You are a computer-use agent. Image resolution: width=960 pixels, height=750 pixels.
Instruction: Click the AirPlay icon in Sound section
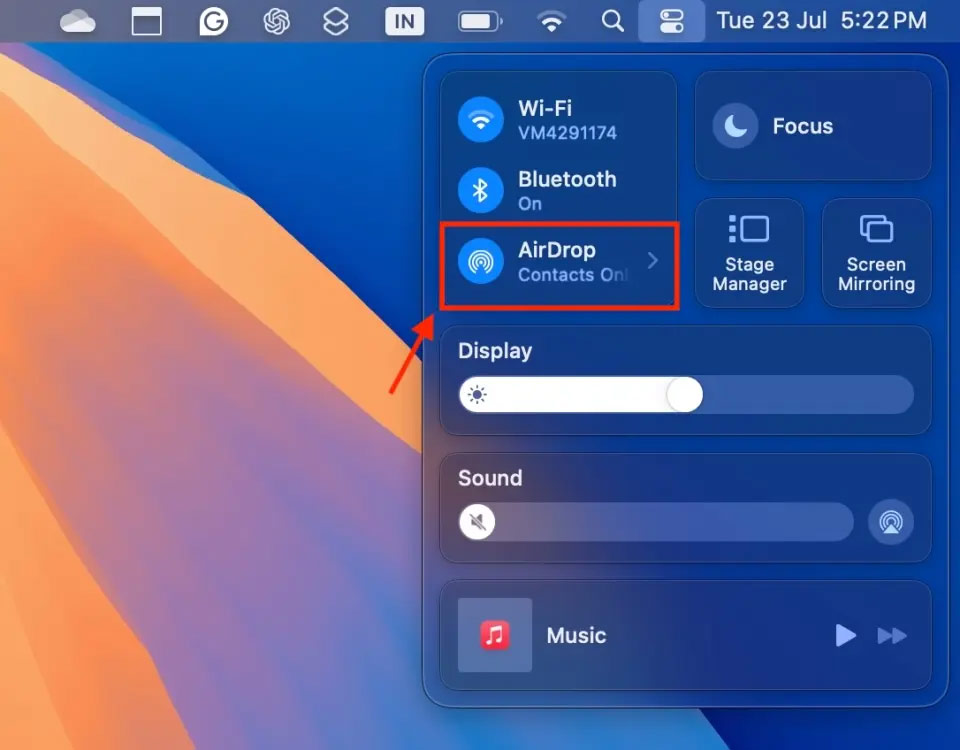891,522
